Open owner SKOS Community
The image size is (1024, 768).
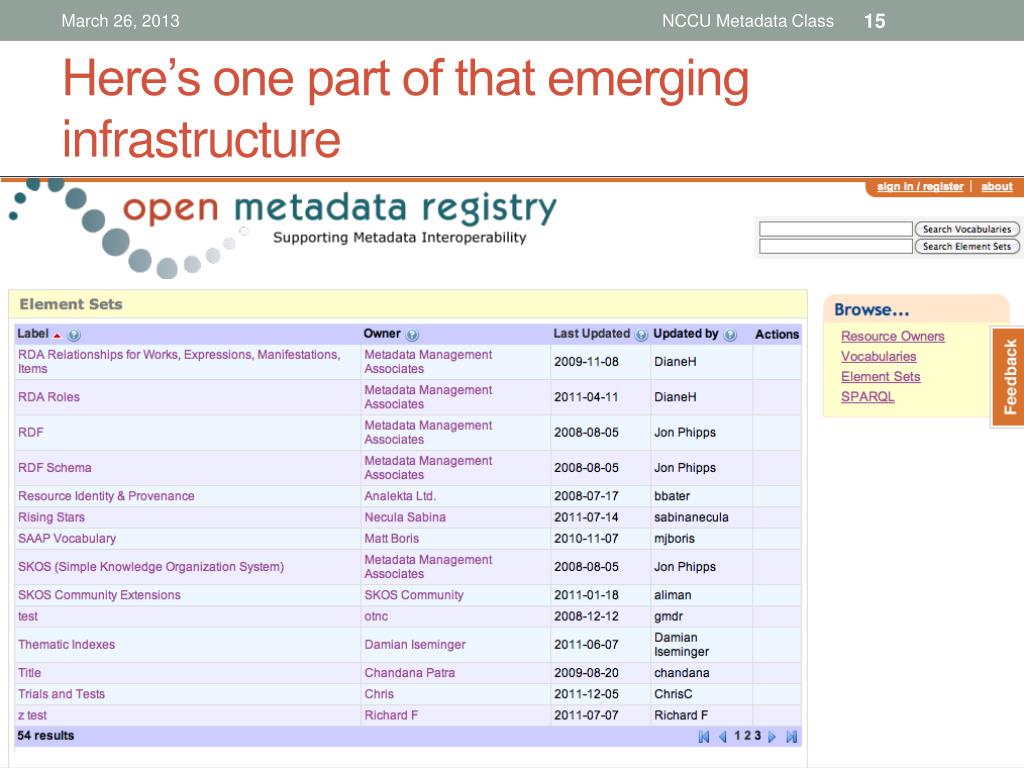[x=413, y=595]
